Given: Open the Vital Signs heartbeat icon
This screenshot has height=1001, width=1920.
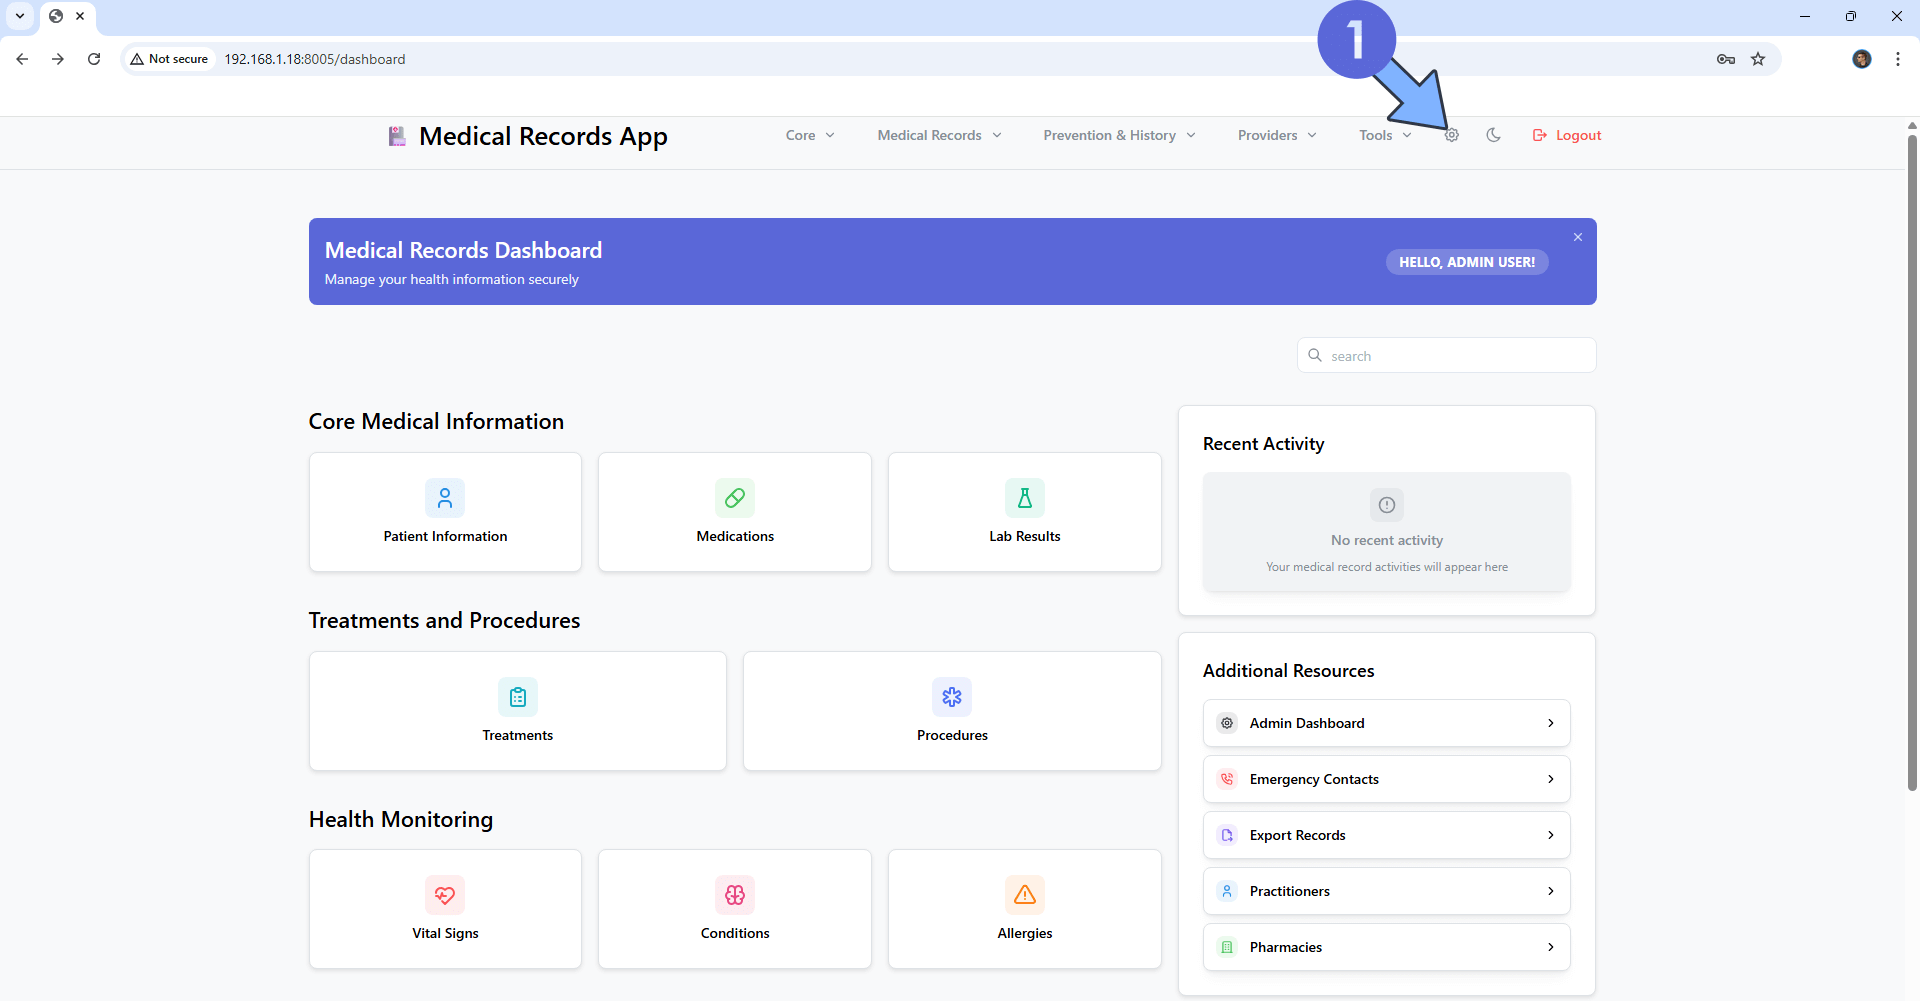Looking at the screenshot, I should click(x=445, y=895).
